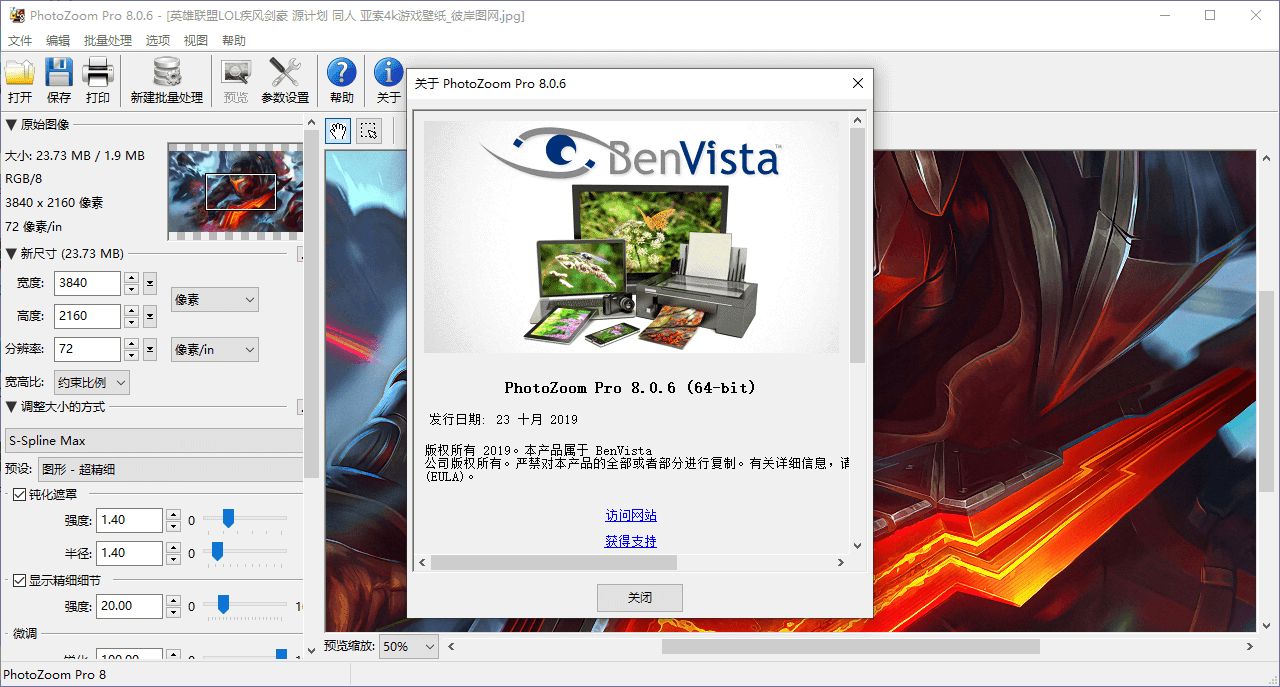This screenshot has height=687, width=1280.
Task: Toggle the 钝化遮罩 unsharp mask checkbox
Action: tap(19, 494)
